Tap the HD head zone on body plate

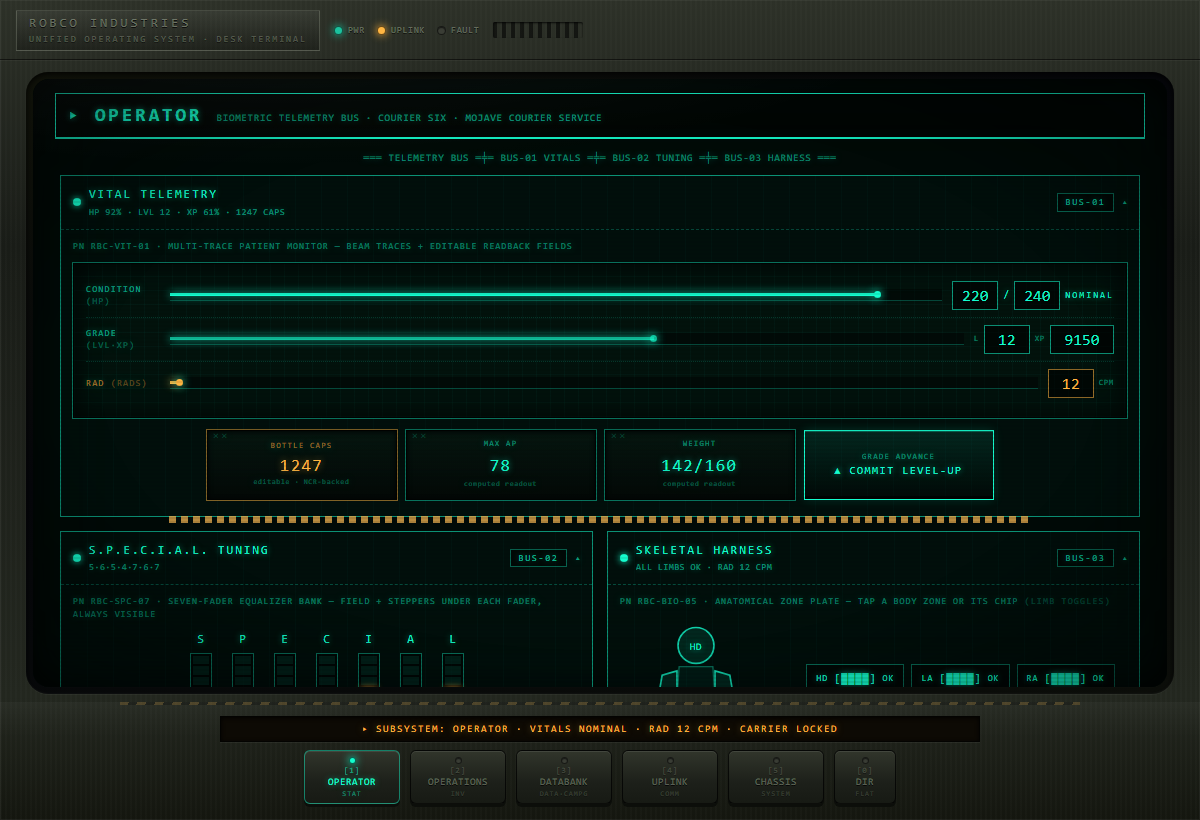pyautogui.click(x=696, y=646)
